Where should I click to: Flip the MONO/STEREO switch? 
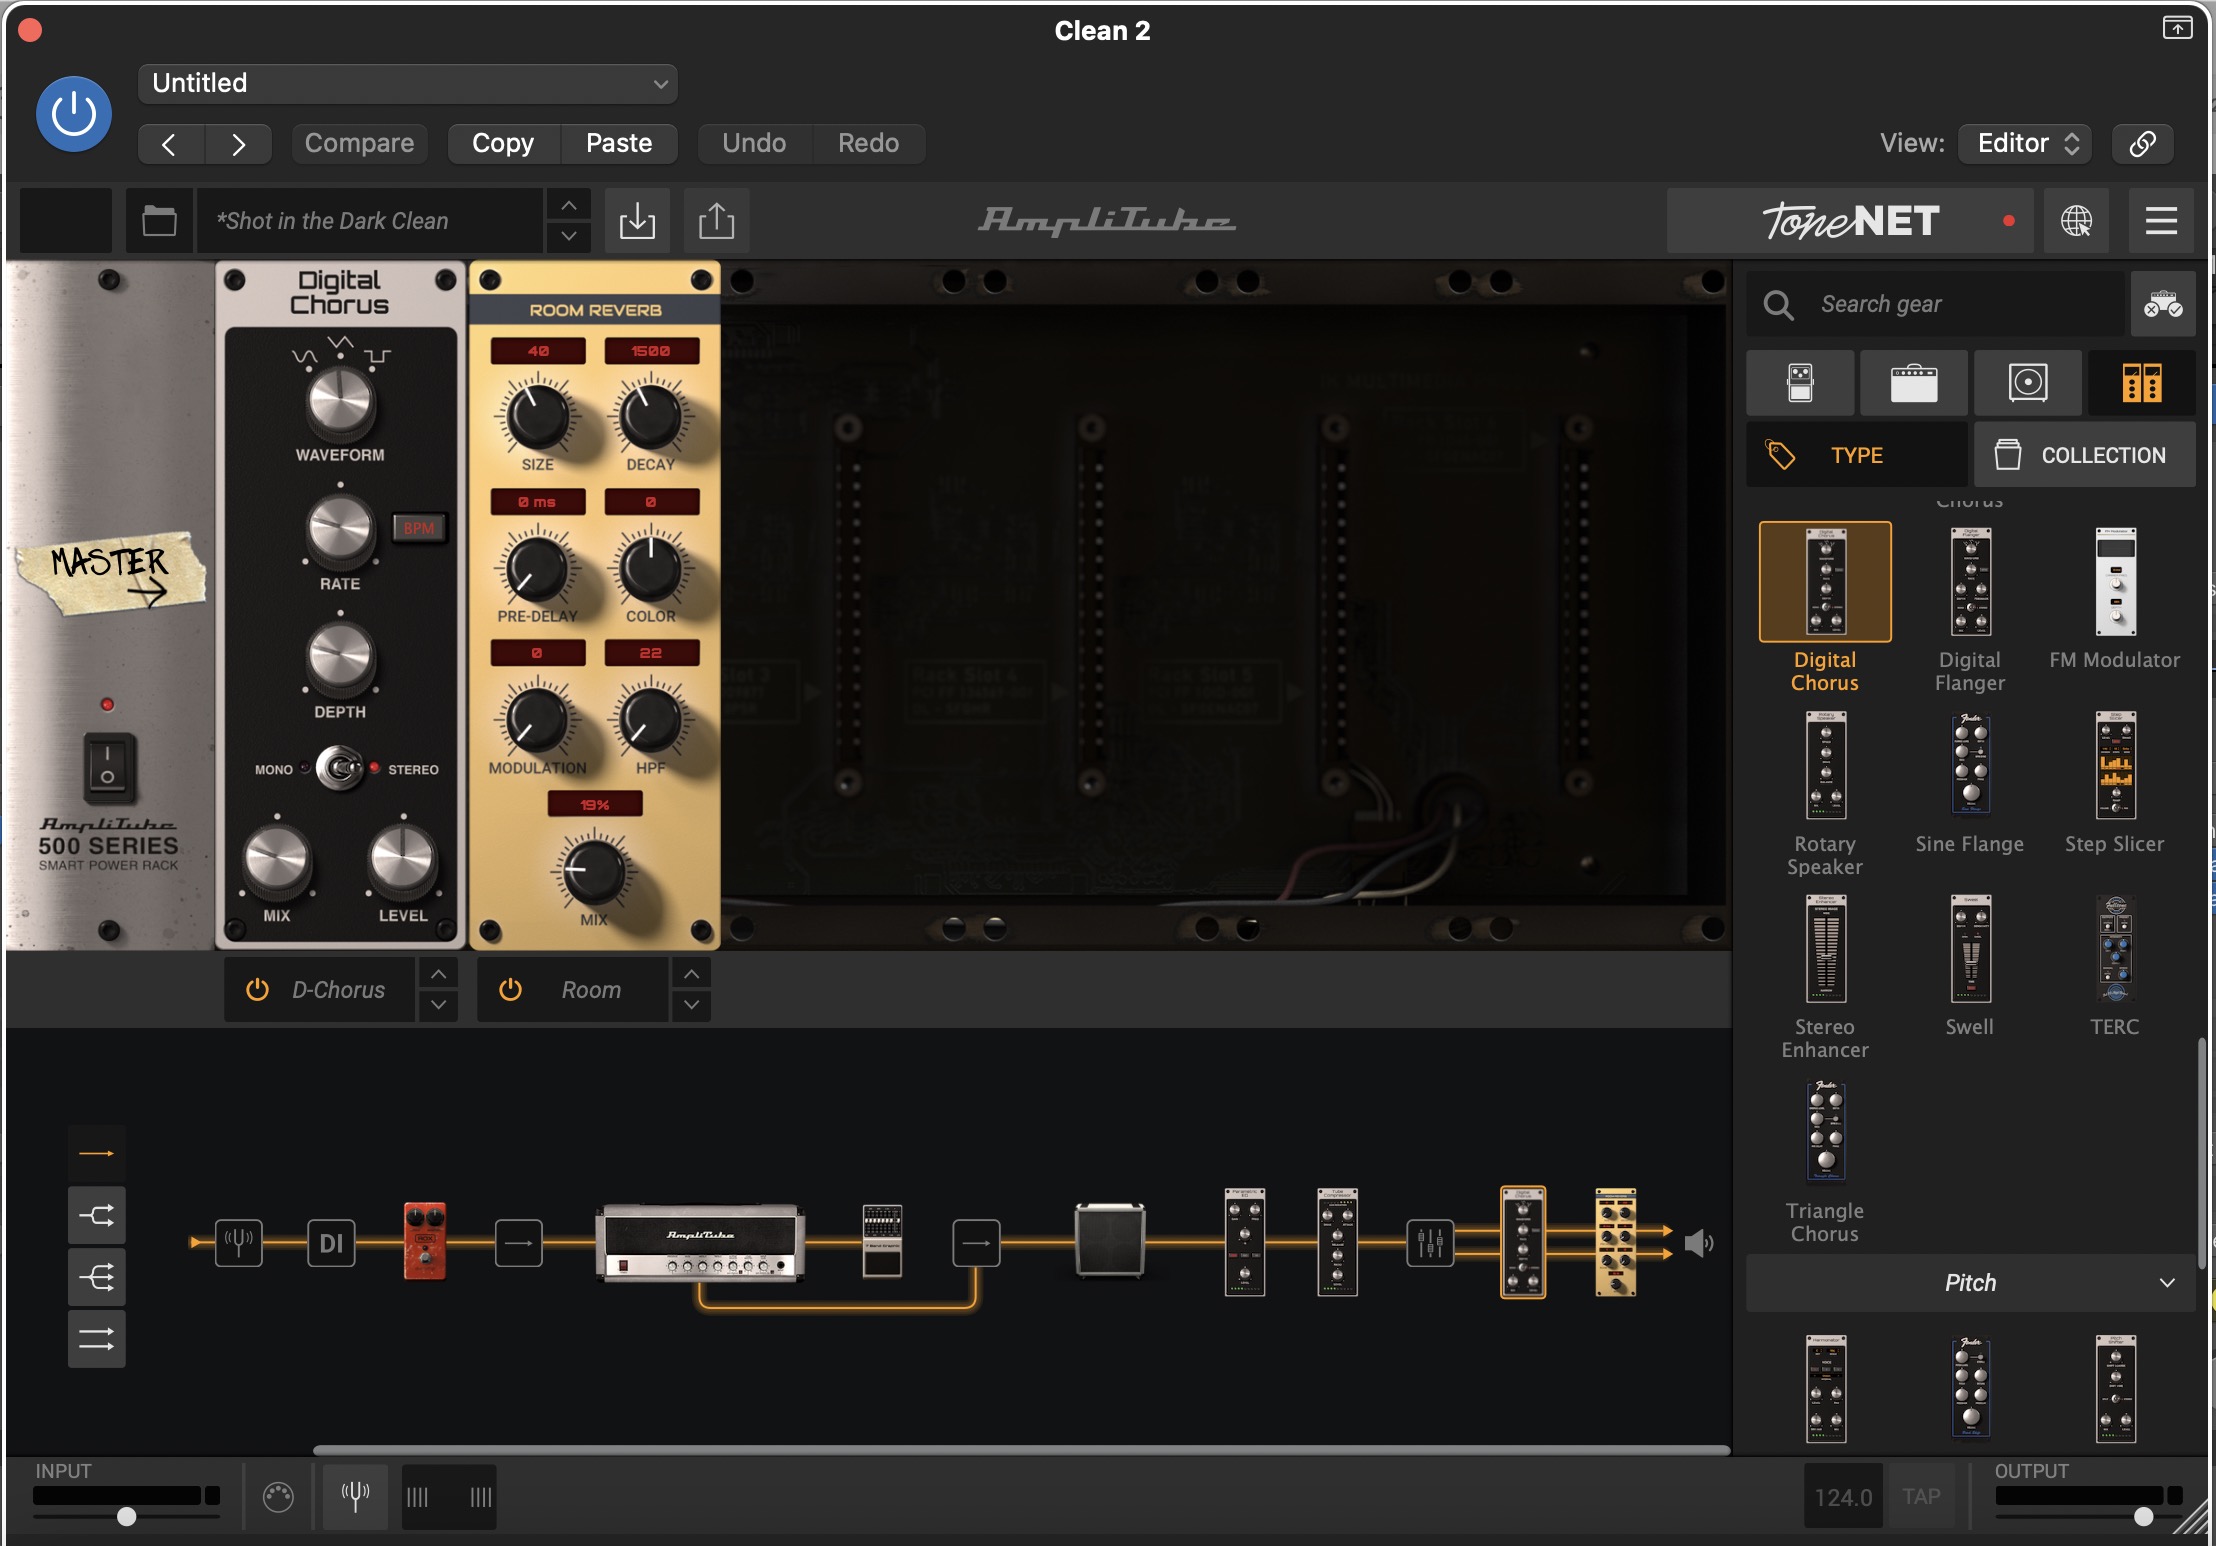point(340,768)
